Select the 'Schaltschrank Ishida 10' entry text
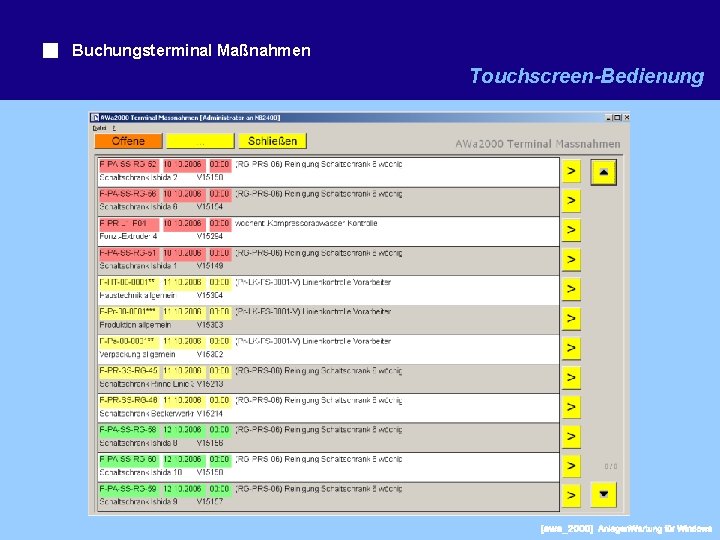The height and width of the screenshot is (540, 720). [x=141, y=472]
